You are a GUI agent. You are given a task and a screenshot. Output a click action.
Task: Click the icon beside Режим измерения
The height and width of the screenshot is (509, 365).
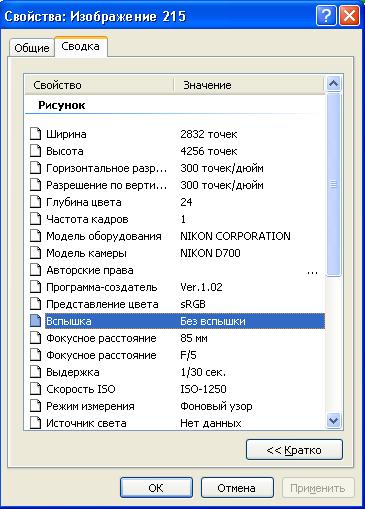pyautogui.click(x=36, y=406)
